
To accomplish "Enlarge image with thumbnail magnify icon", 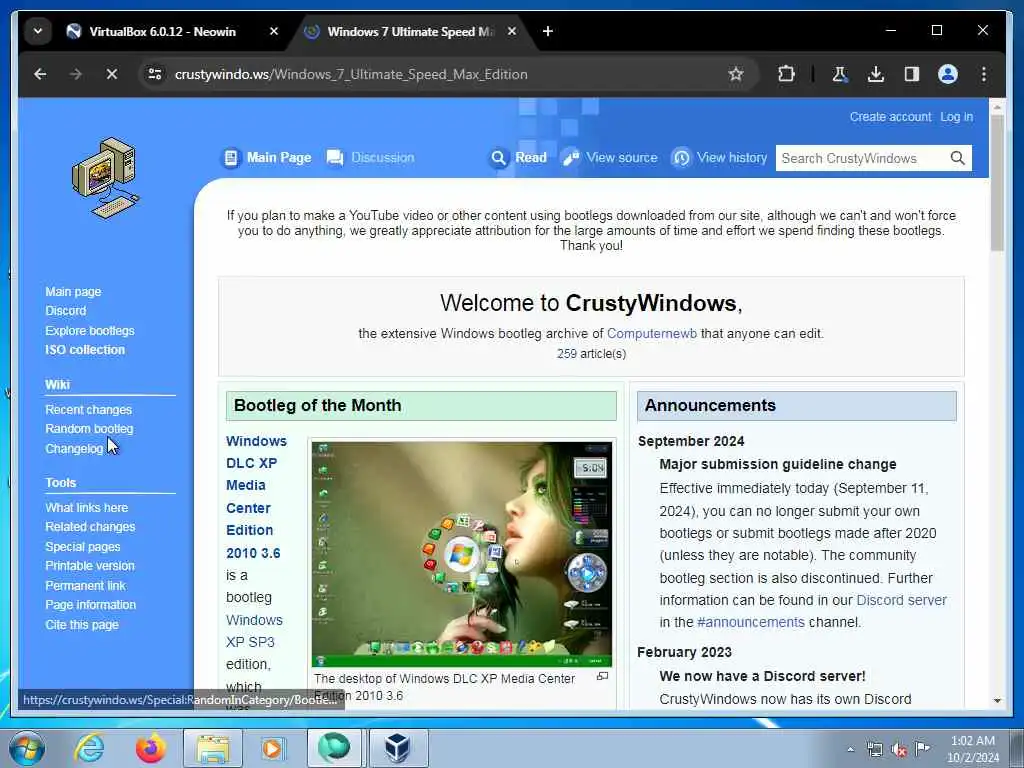I will click(602, 677).
